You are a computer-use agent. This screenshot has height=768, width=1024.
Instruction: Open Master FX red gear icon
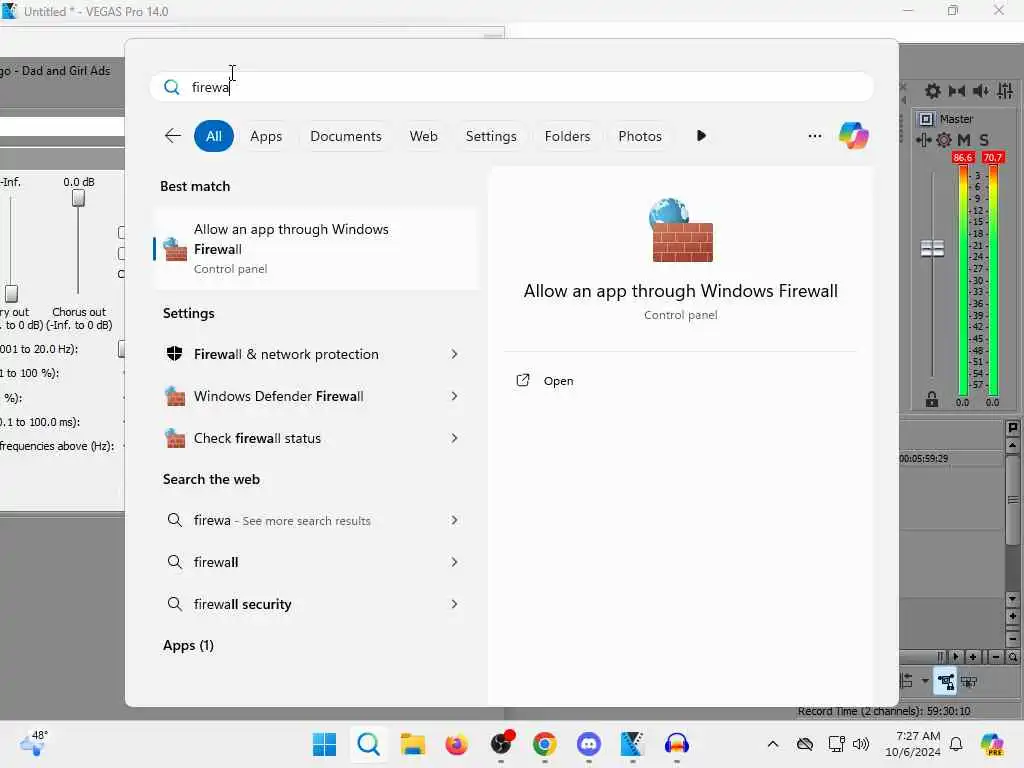944,140
